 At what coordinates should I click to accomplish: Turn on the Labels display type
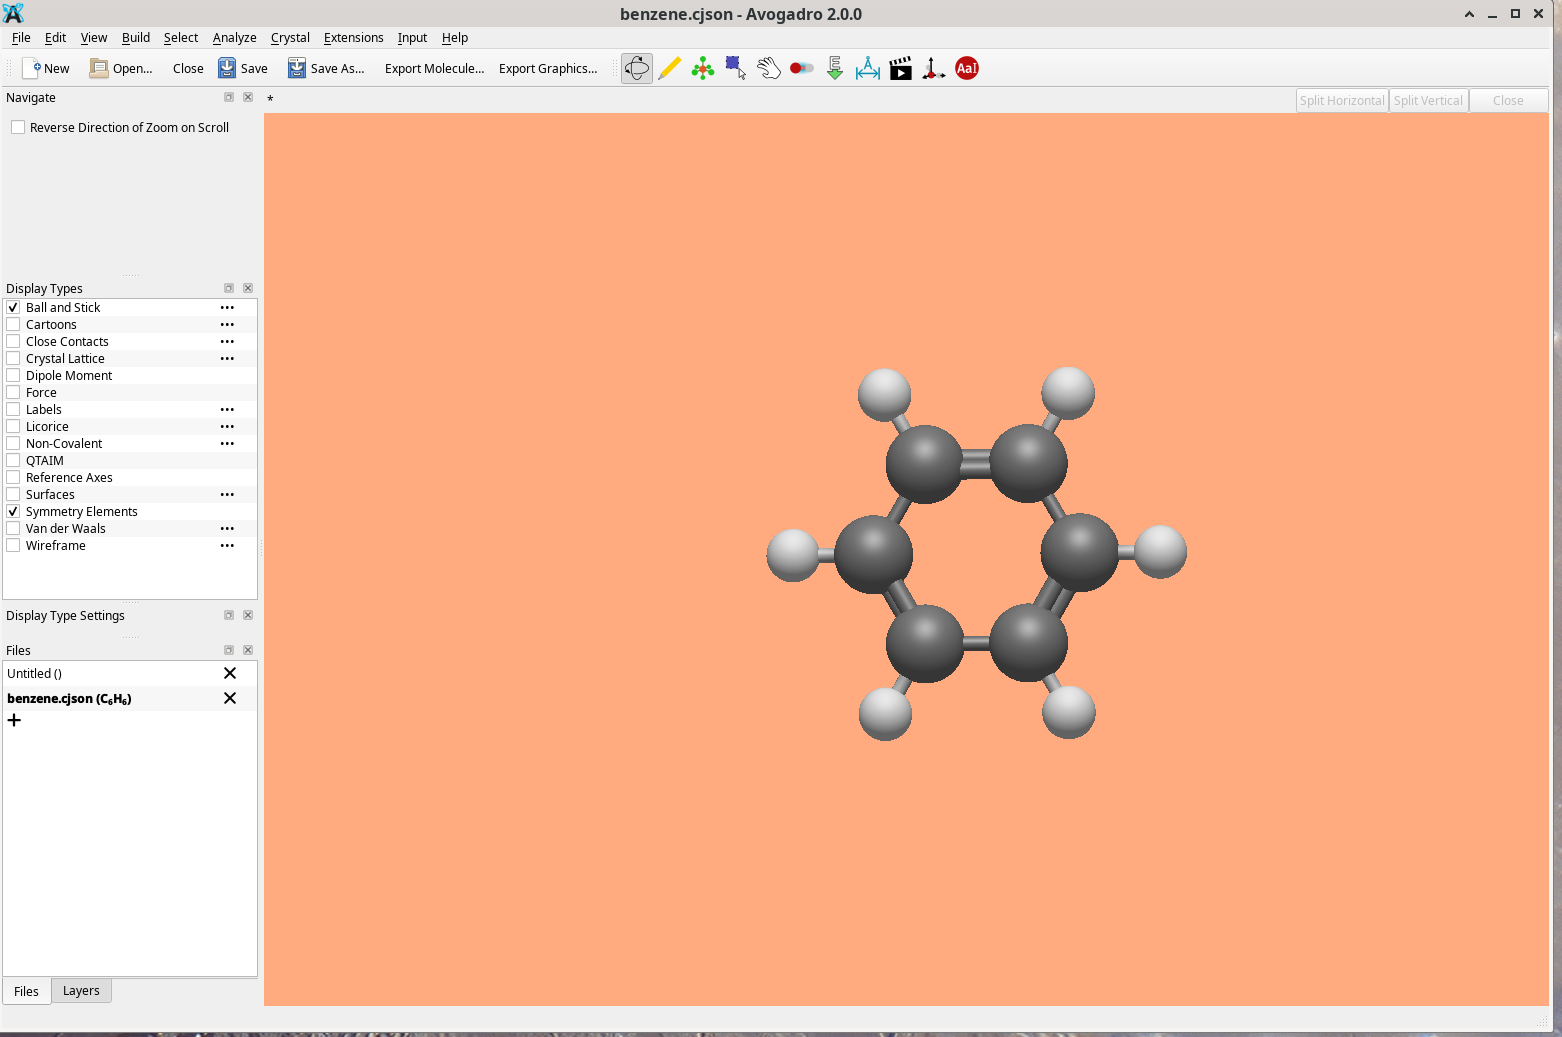[14, 409]
